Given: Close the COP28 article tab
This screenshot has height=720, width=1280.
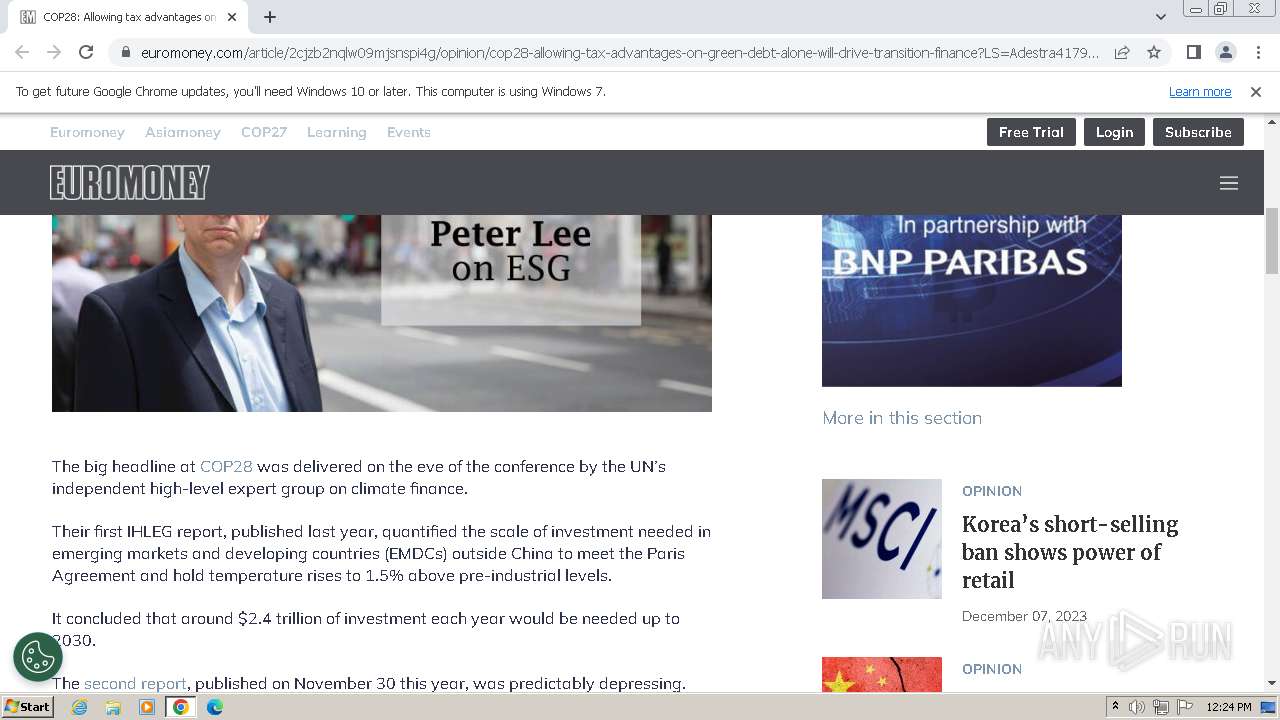Looking at the screenshot, I should 232,17.
